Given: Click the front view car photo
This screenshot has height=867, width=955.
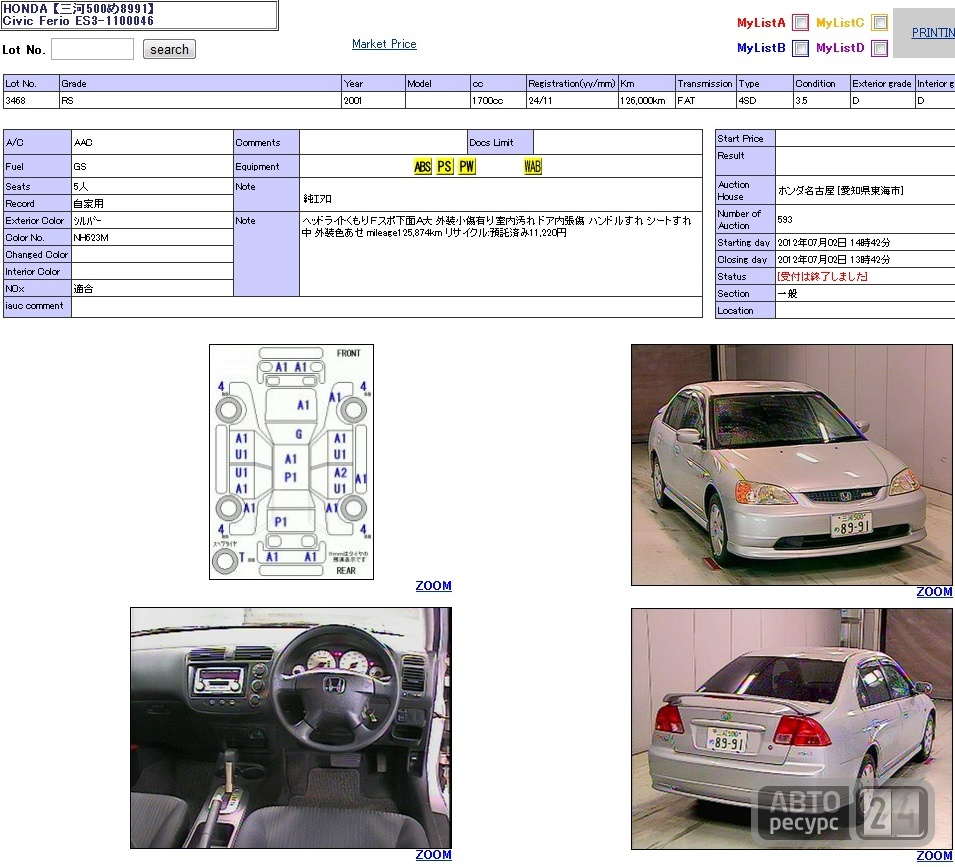Looking at the screenshot, I should click(x=792, y=465).
